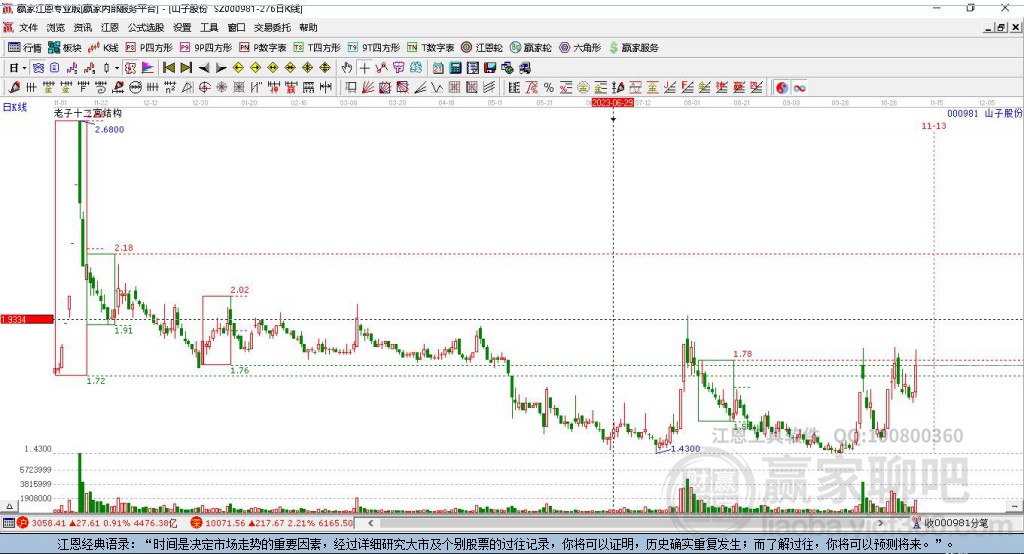Open the 江恩轮 tool
The width and height of the screenshot is (1024, 554).
(x=482, y=48)
